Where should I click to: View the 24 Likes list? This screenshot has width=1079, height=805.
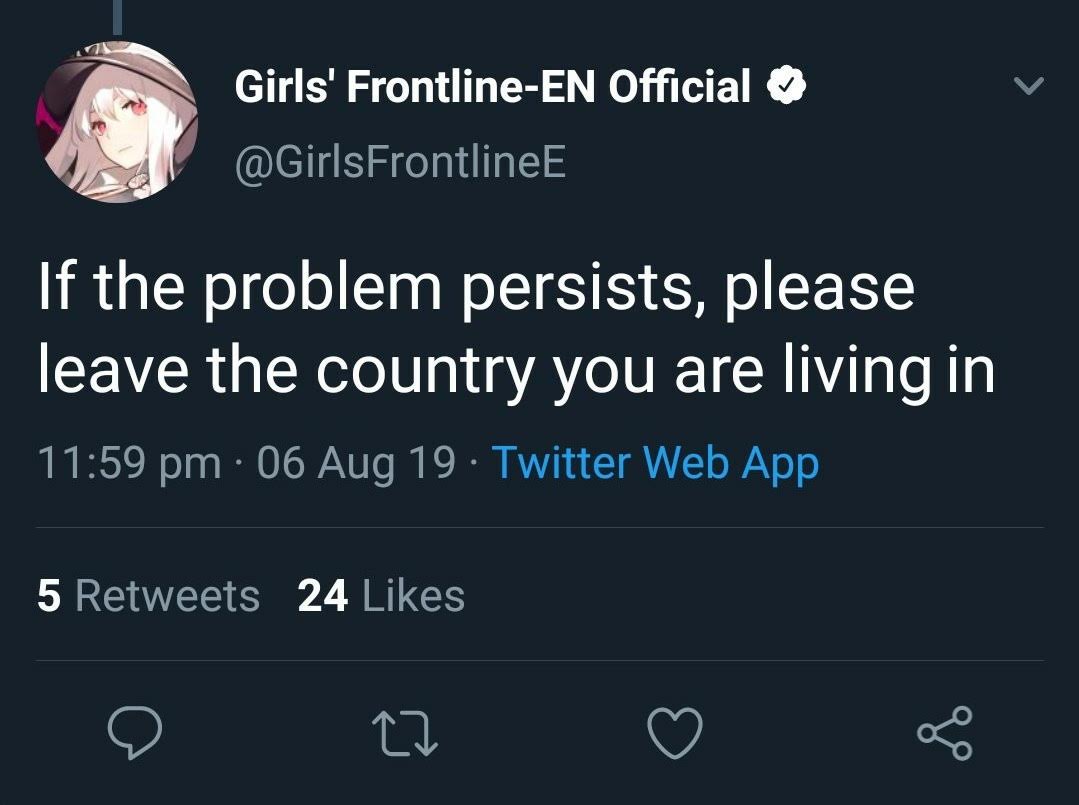(381, 595)
